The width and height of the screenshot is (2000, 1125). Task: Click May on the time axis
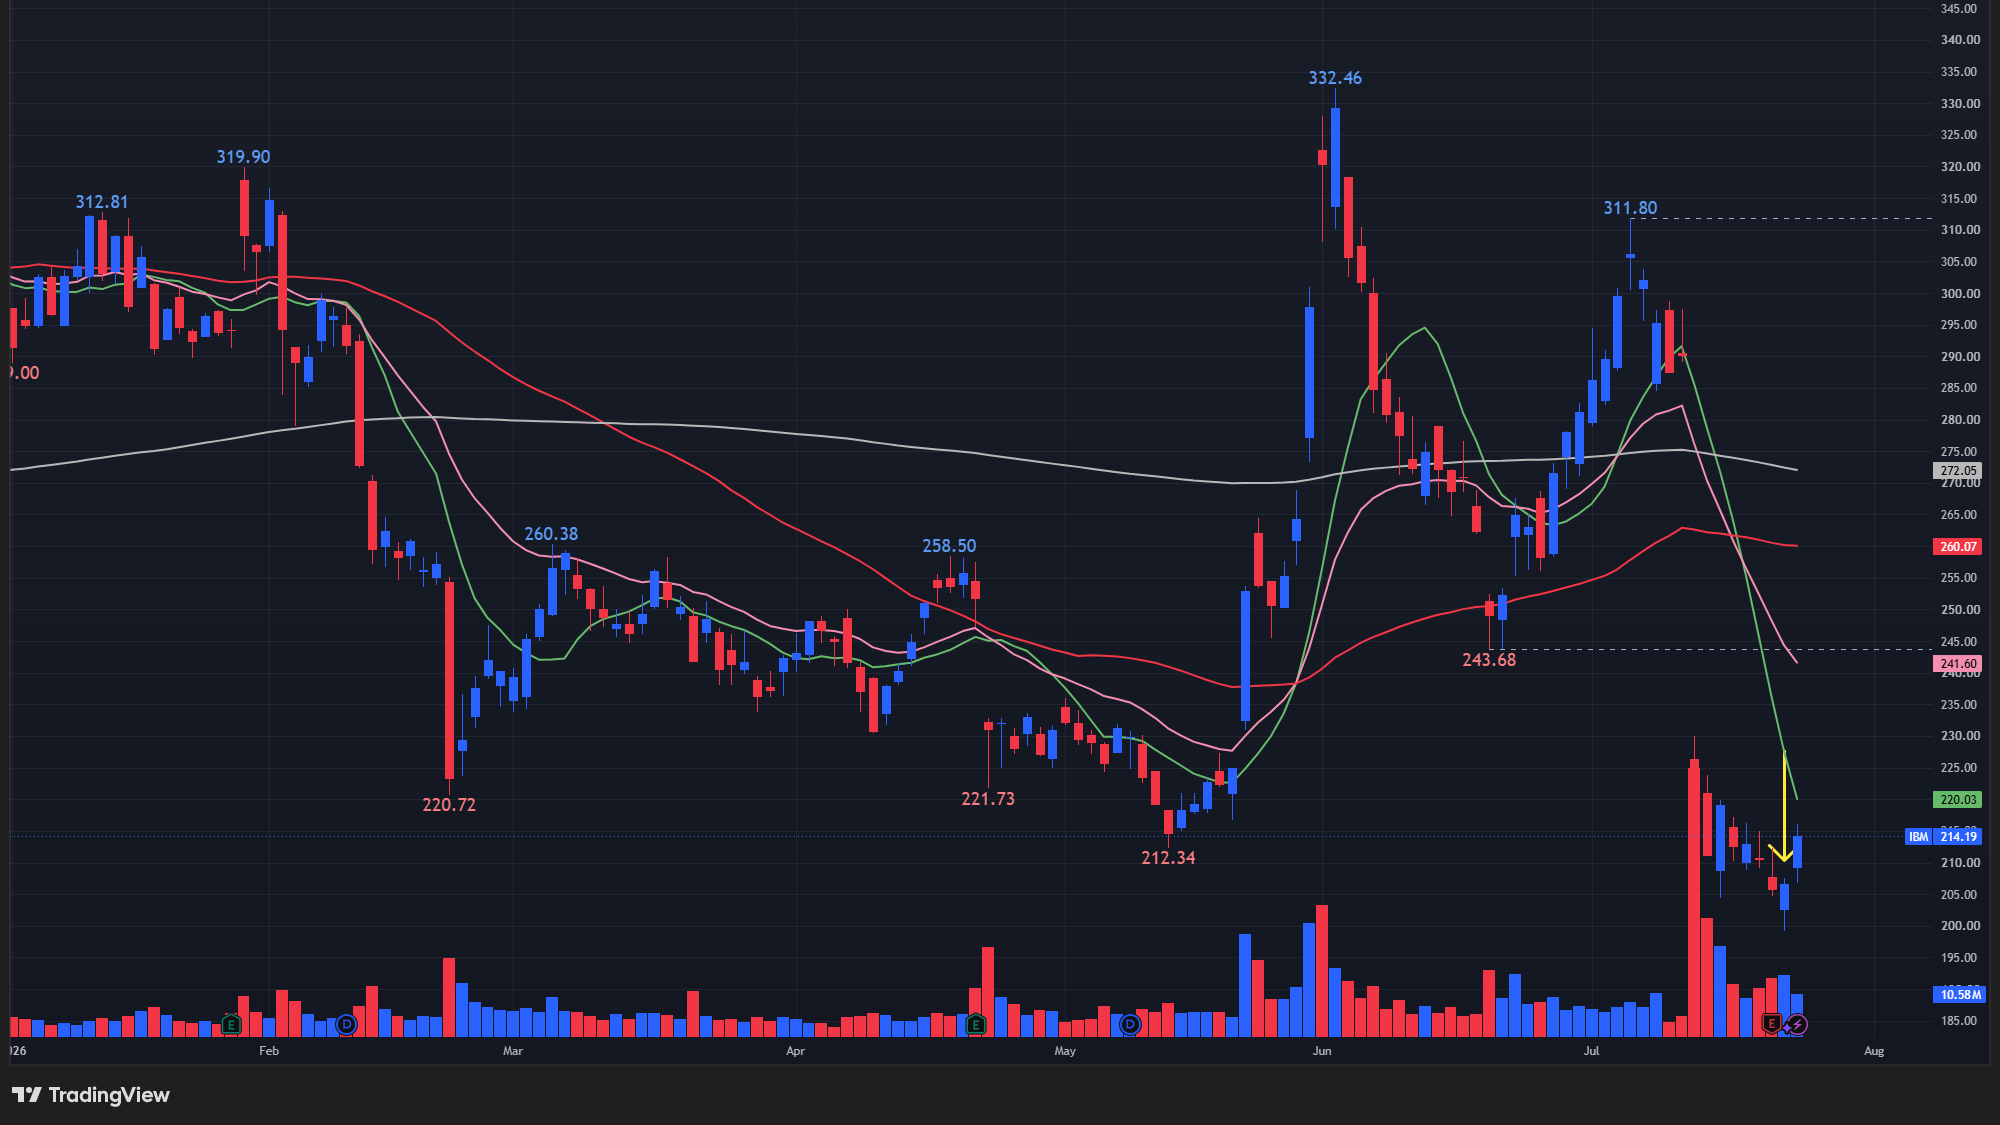click(x=1065, y=1051)
